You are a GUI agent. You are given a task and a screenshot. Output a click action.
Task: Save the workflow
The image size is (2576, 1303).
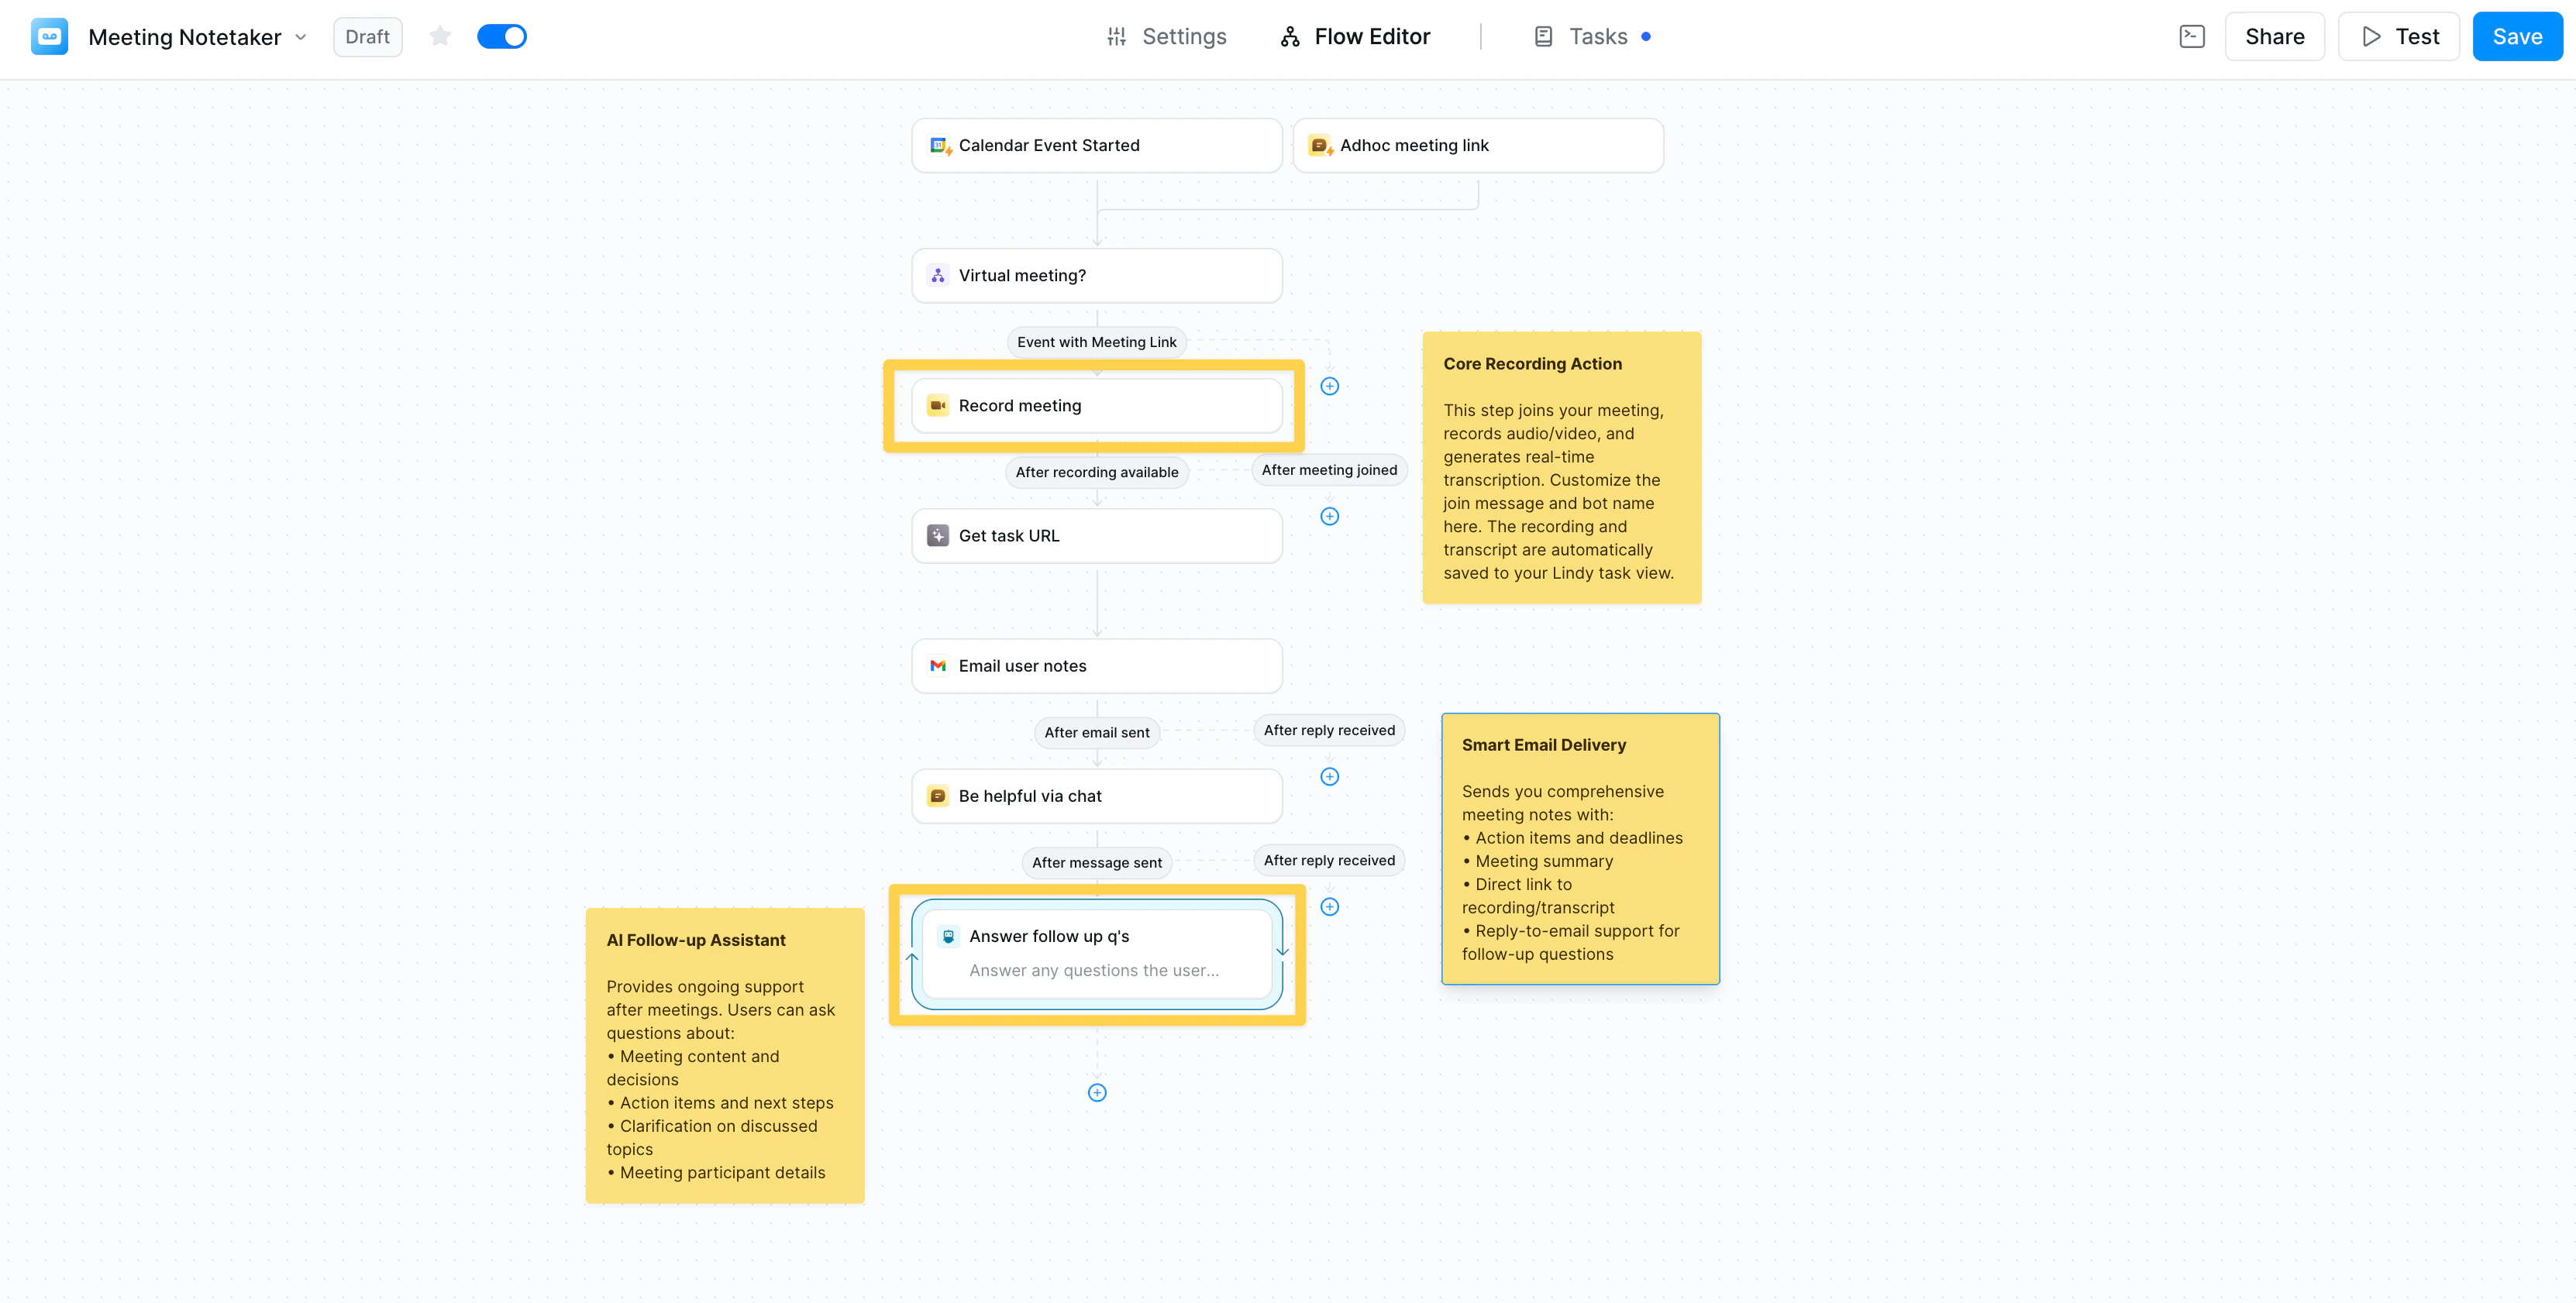click(2517, 36)
